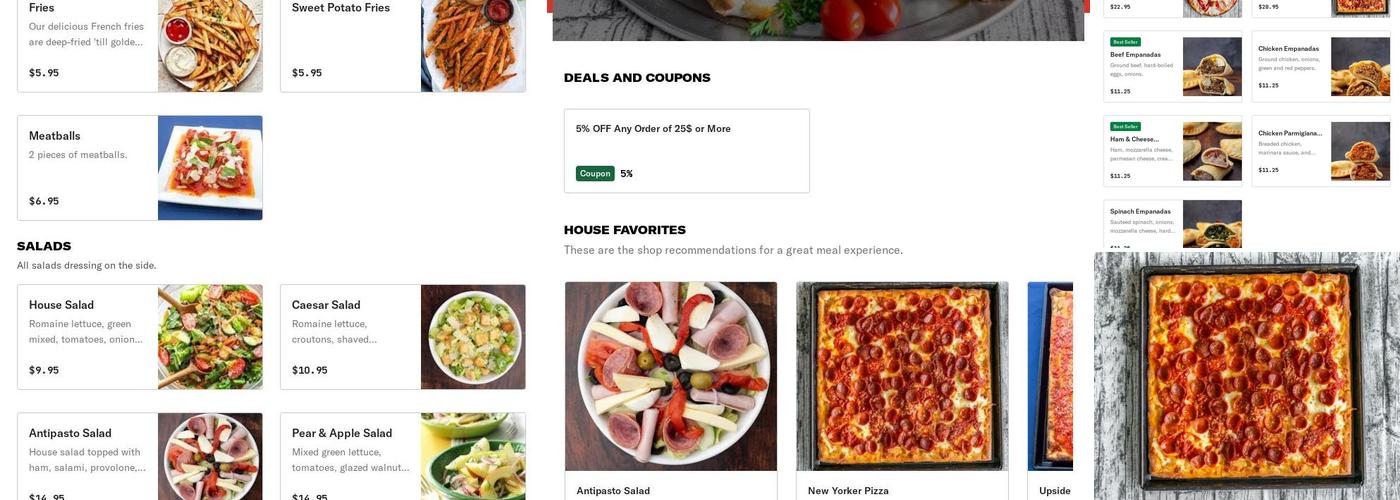Select the Sweet Potato Fries item
Image resolution: width=1400 pixels, height=500 pixels.
(x=403, y=46)
